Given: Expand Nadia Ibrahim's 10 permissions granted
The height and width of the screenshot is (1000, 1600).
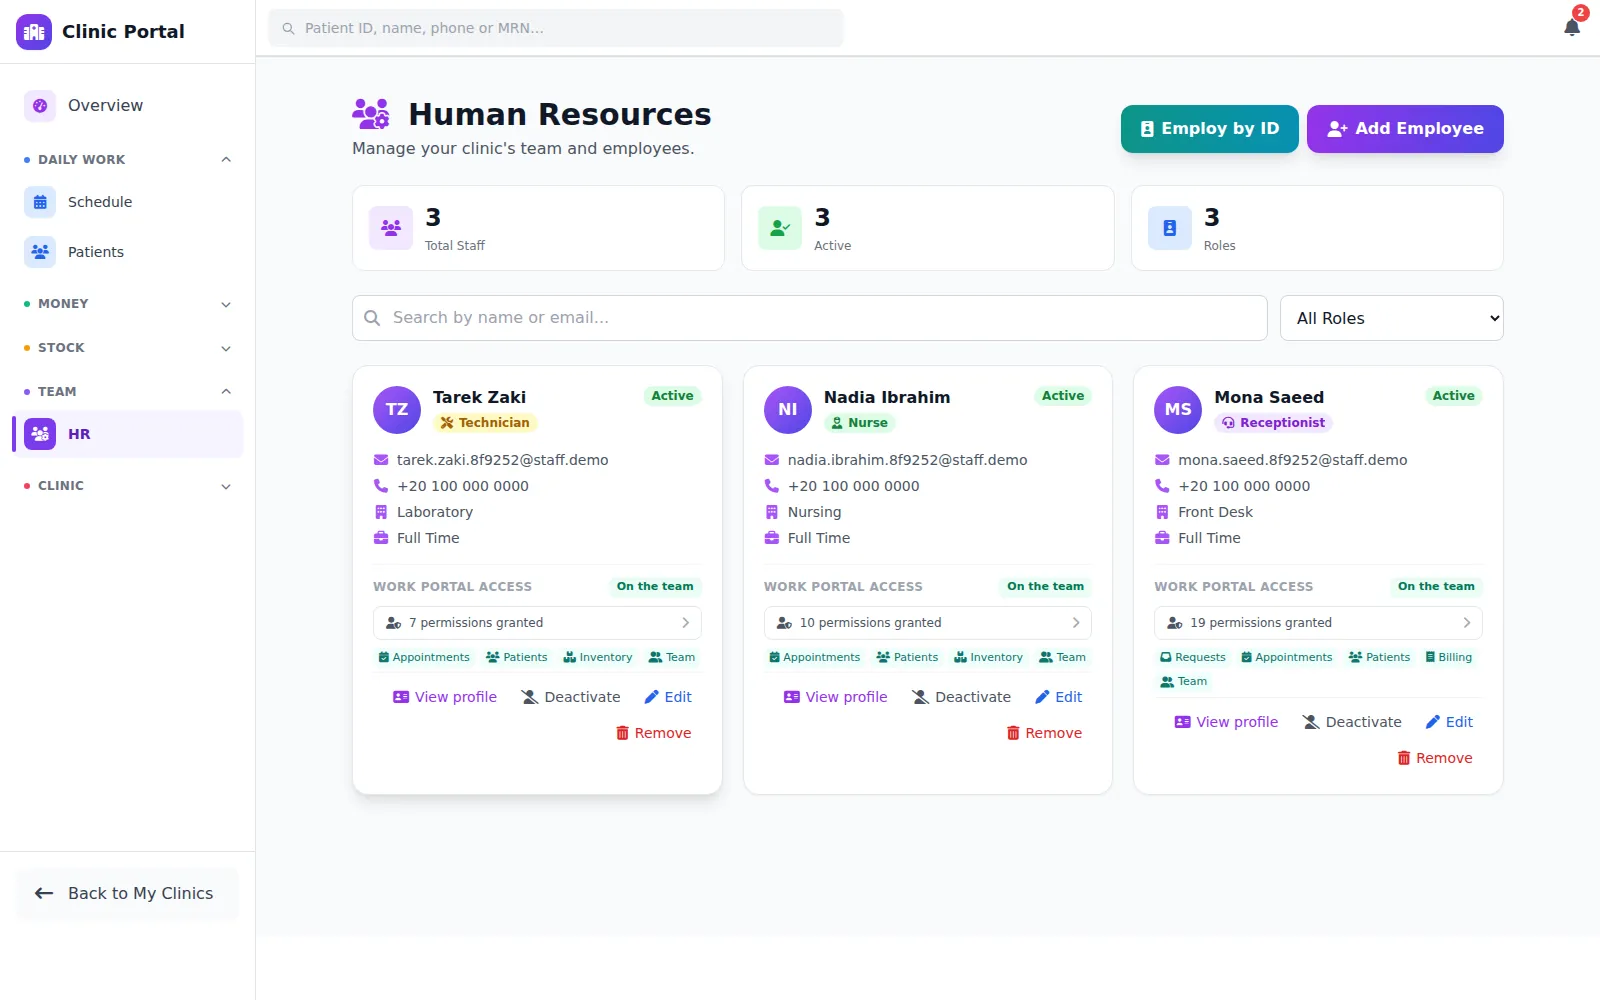Looking at the screenshot, I should tap(928, 623).
